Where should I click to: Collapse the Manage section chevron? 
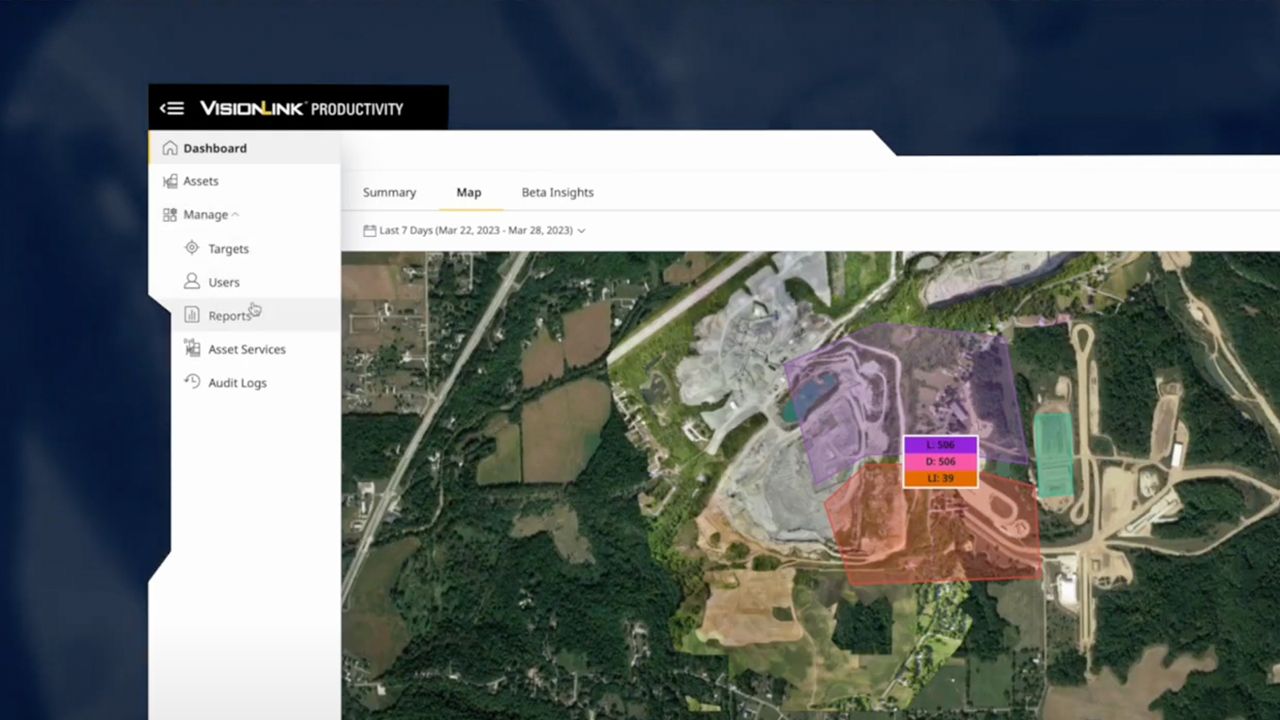236,214
